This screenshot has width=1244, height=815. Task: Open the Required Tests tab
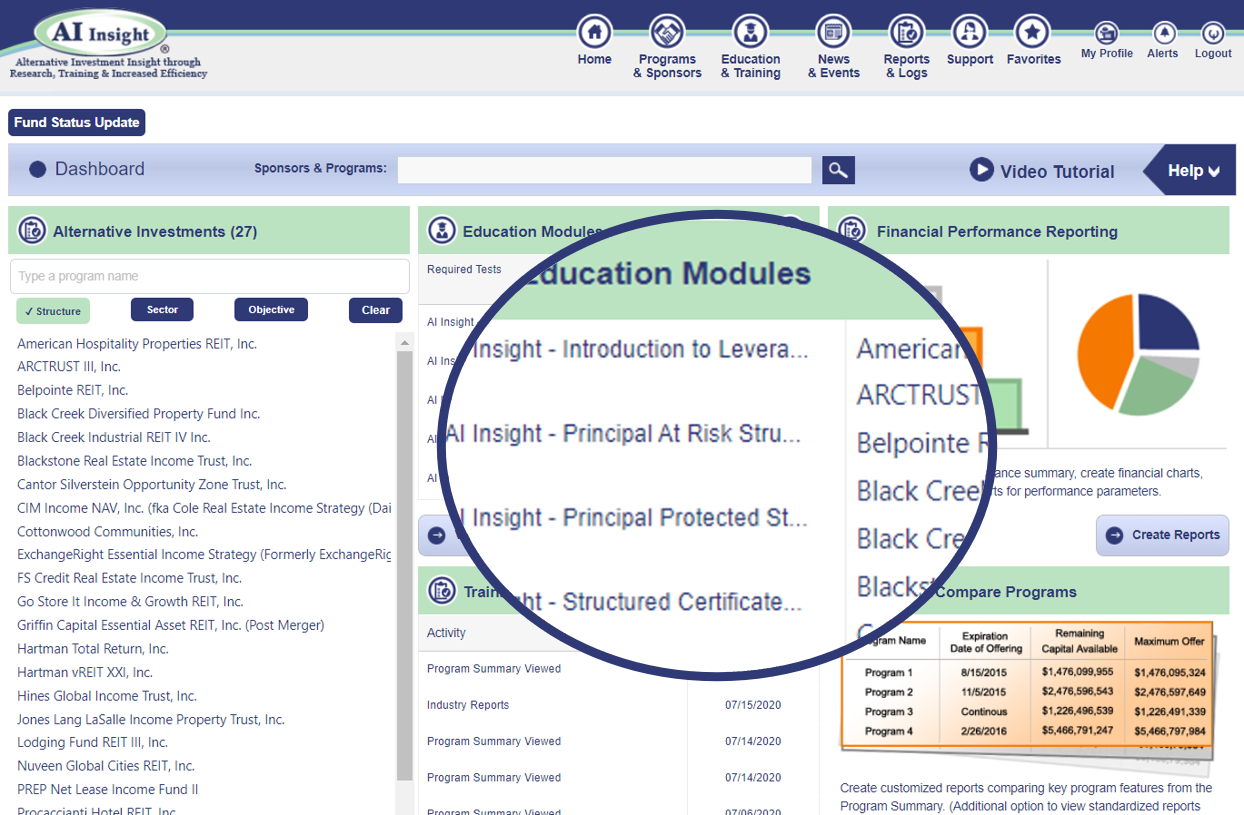pos(464,269)
